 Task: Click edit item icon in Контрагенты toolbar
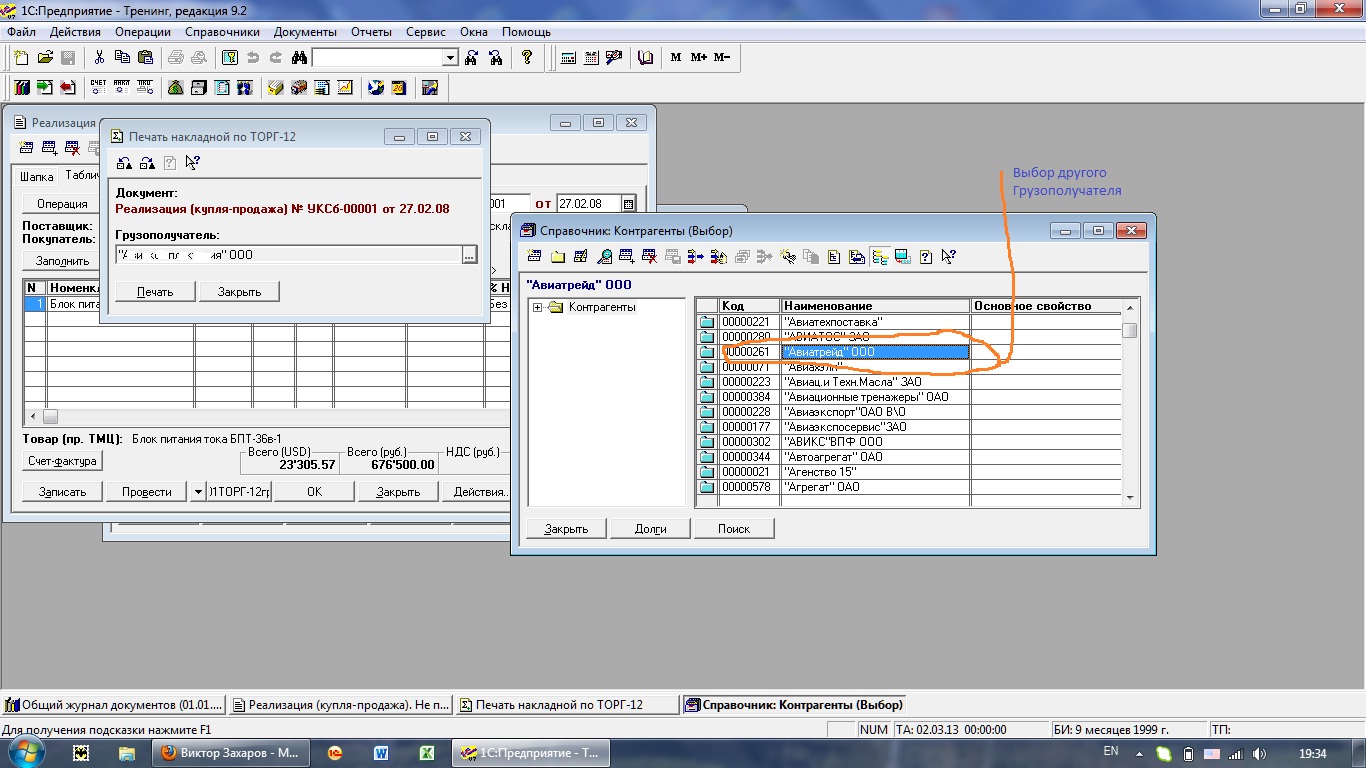point(580,256)
